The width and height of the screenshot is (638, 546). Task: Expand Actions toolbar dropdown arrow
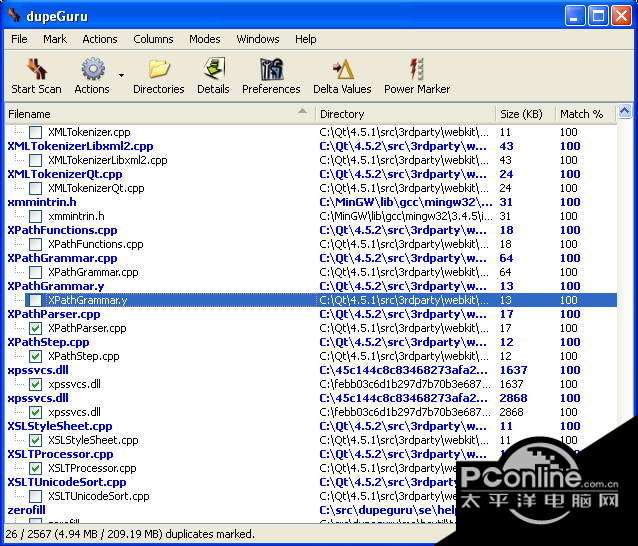point(121,75)
